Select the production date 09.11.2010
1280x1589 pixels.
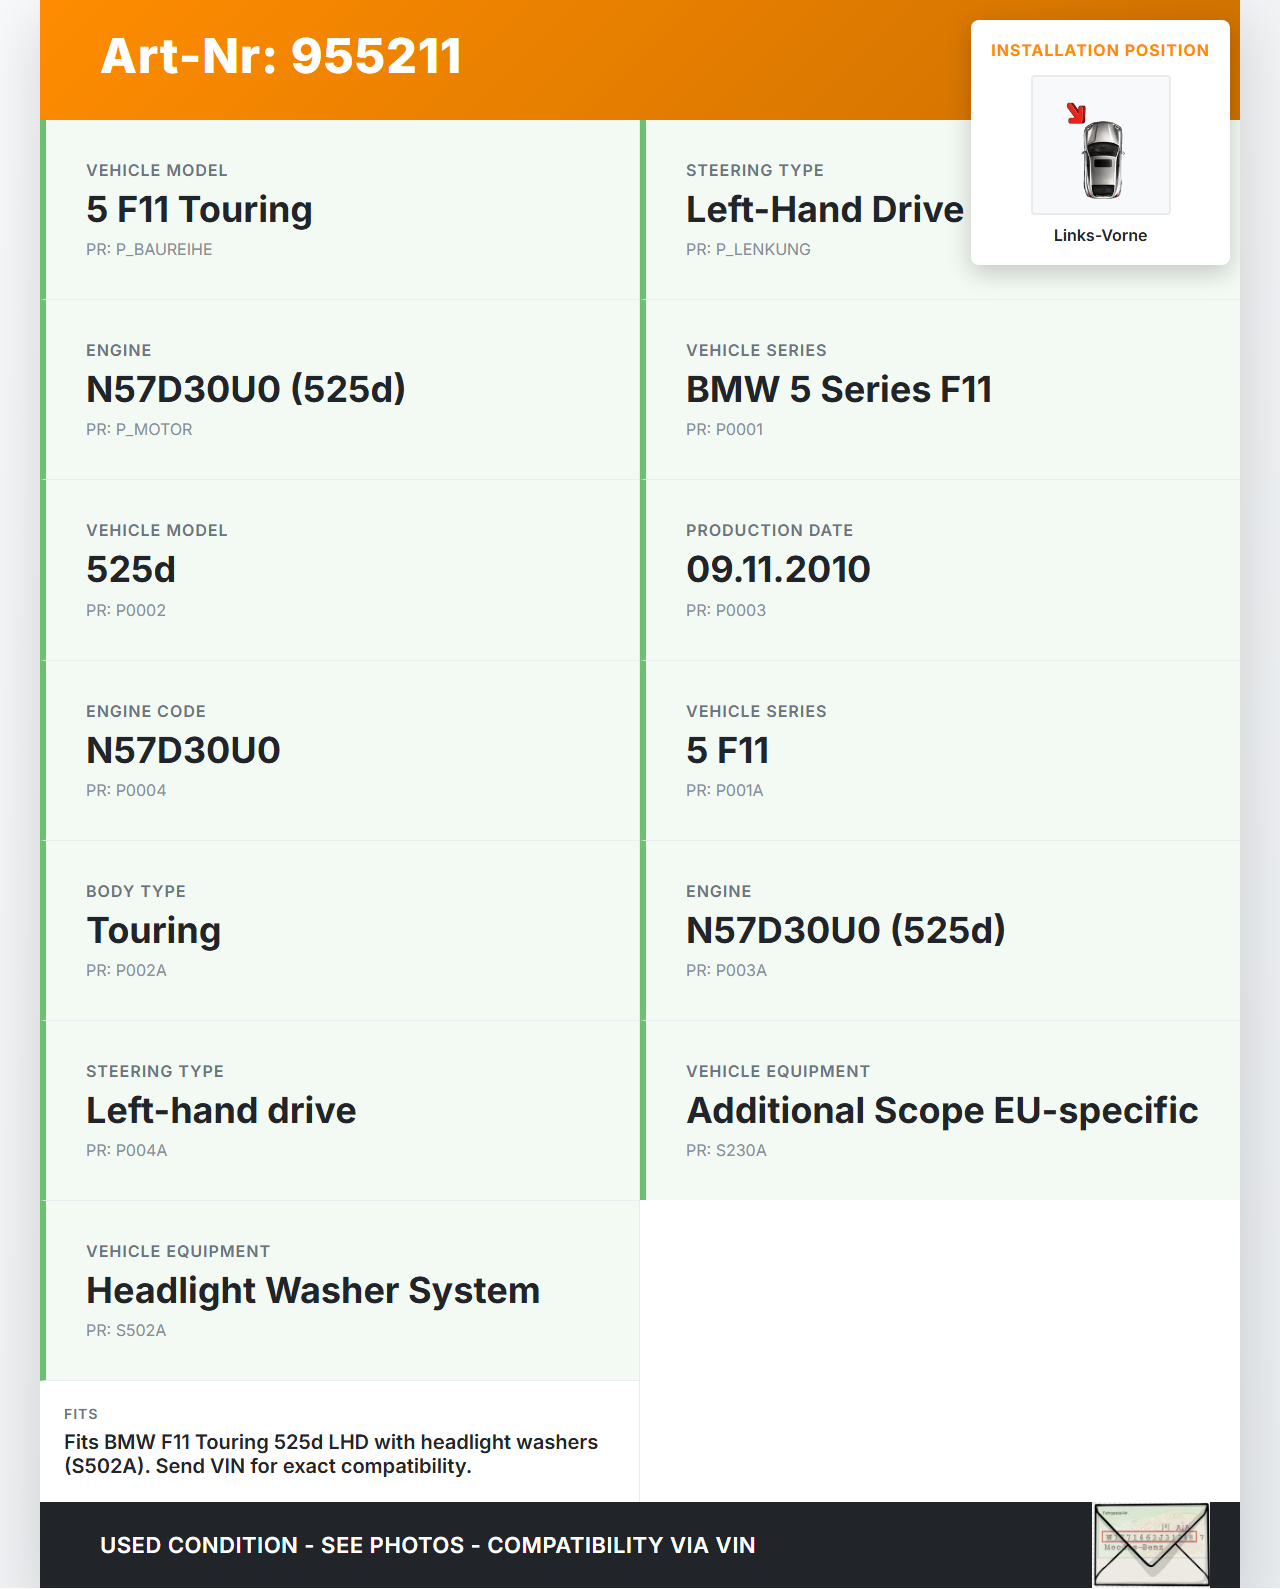pos(778,570)
